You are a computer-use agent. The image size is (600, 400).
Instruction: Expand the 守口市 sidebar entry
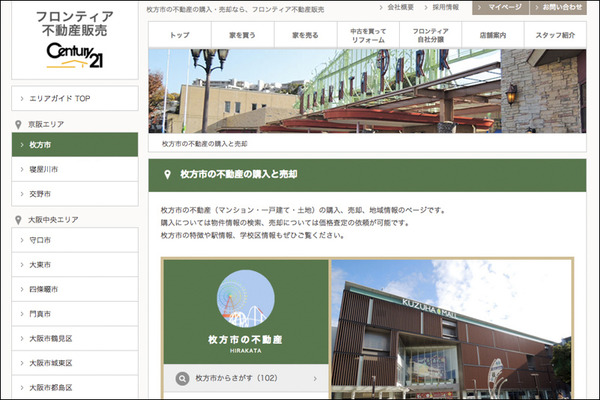(74, 240)
